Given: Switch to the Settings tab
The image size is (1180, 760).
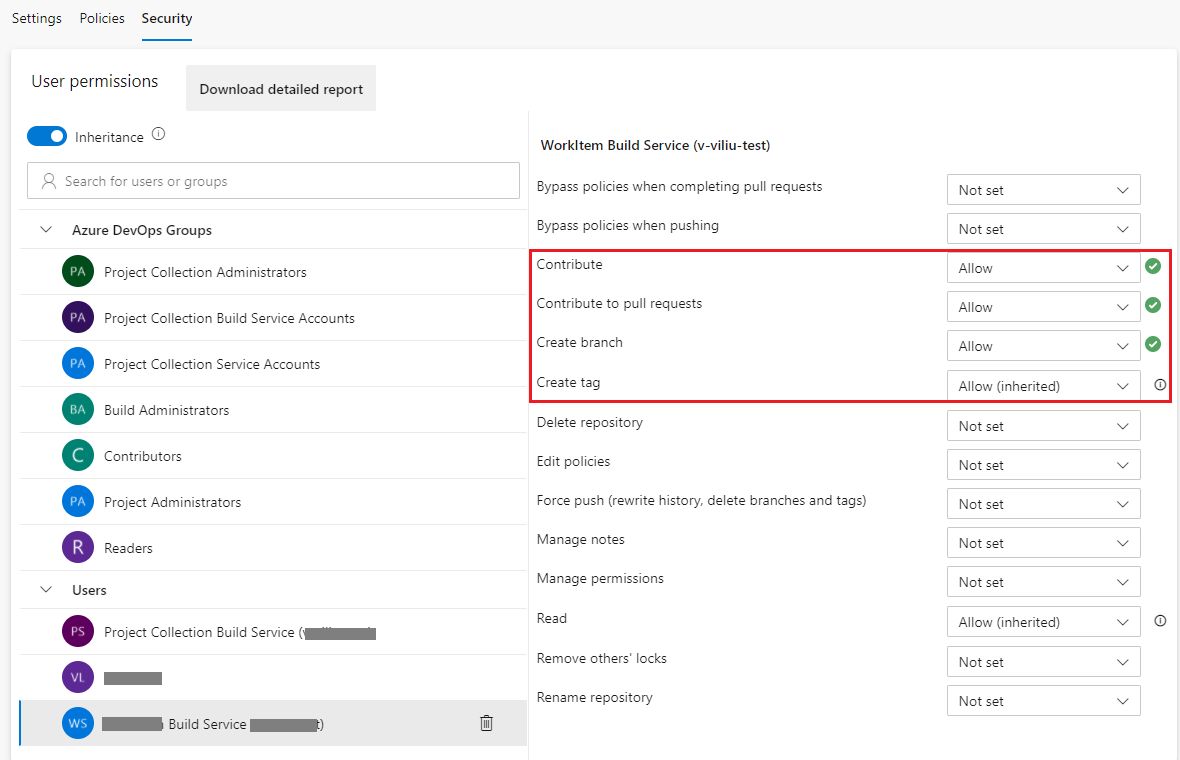Looking at the screenshot, I should [x=37, y=18].
